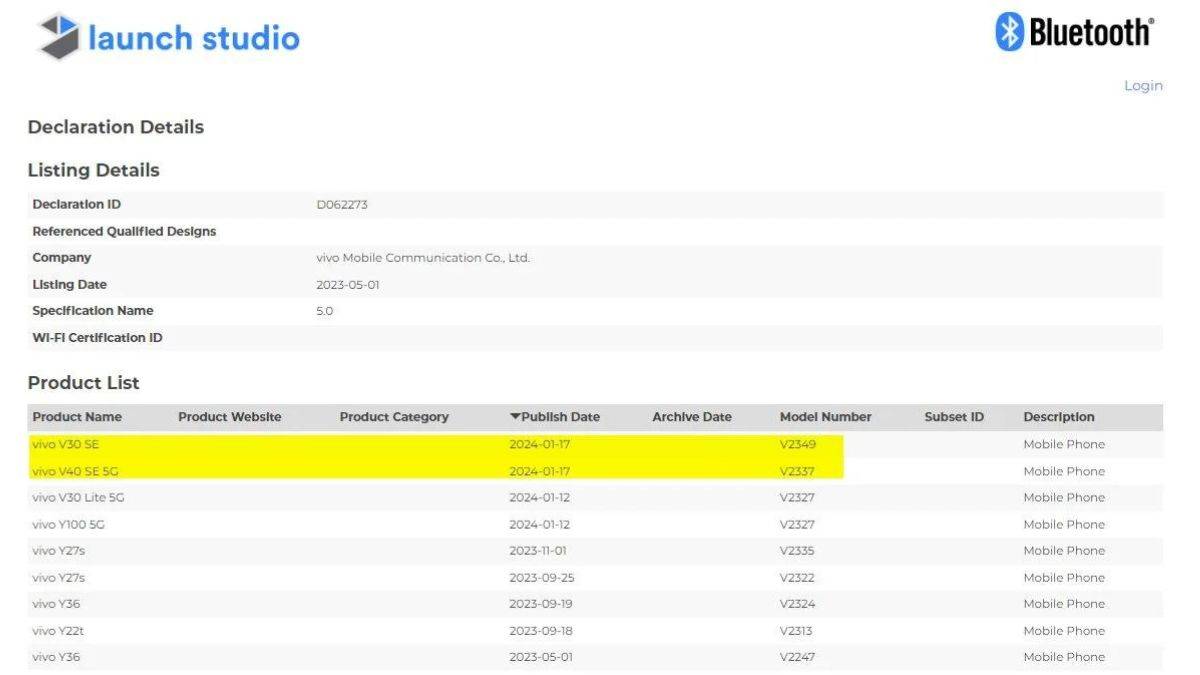The height and width of the screenshot is (675, 1200).
Task: Click the Description column header
Action: (1059, 417)
